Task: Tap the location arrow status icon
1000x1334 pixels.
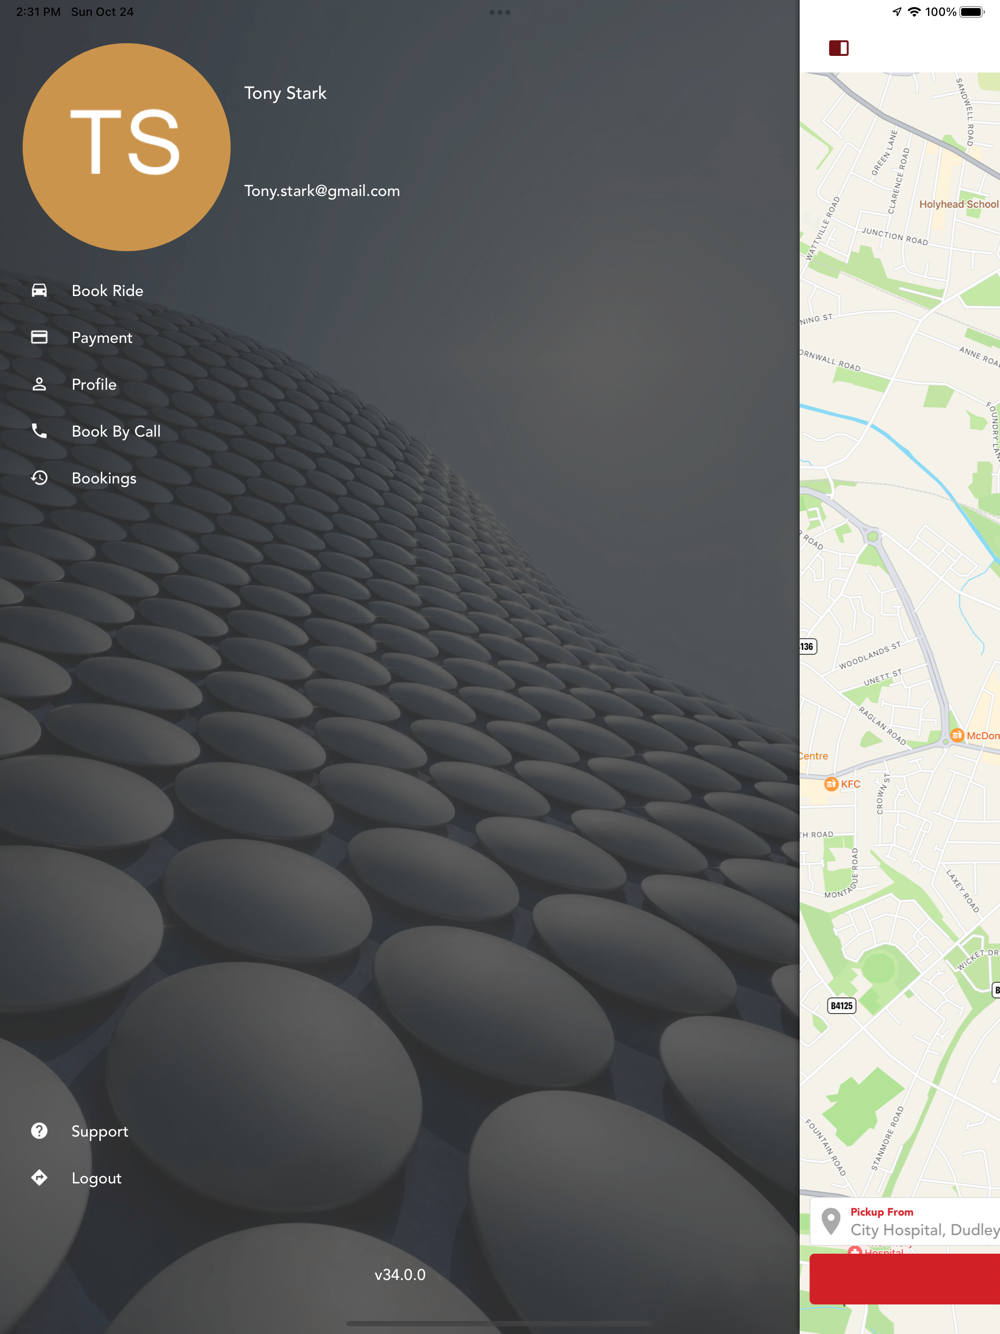Action: click(897, 12)
